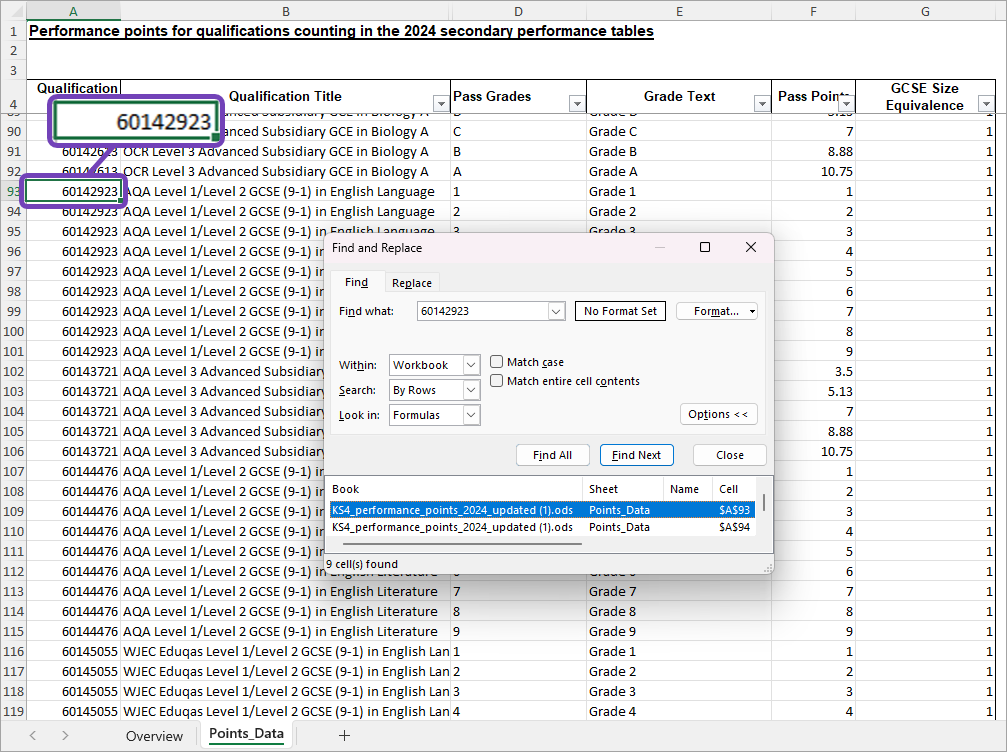Viewport: 1007px width, 752px height.
Task: Click the next sheet navigation arrow
Action: 63,734
